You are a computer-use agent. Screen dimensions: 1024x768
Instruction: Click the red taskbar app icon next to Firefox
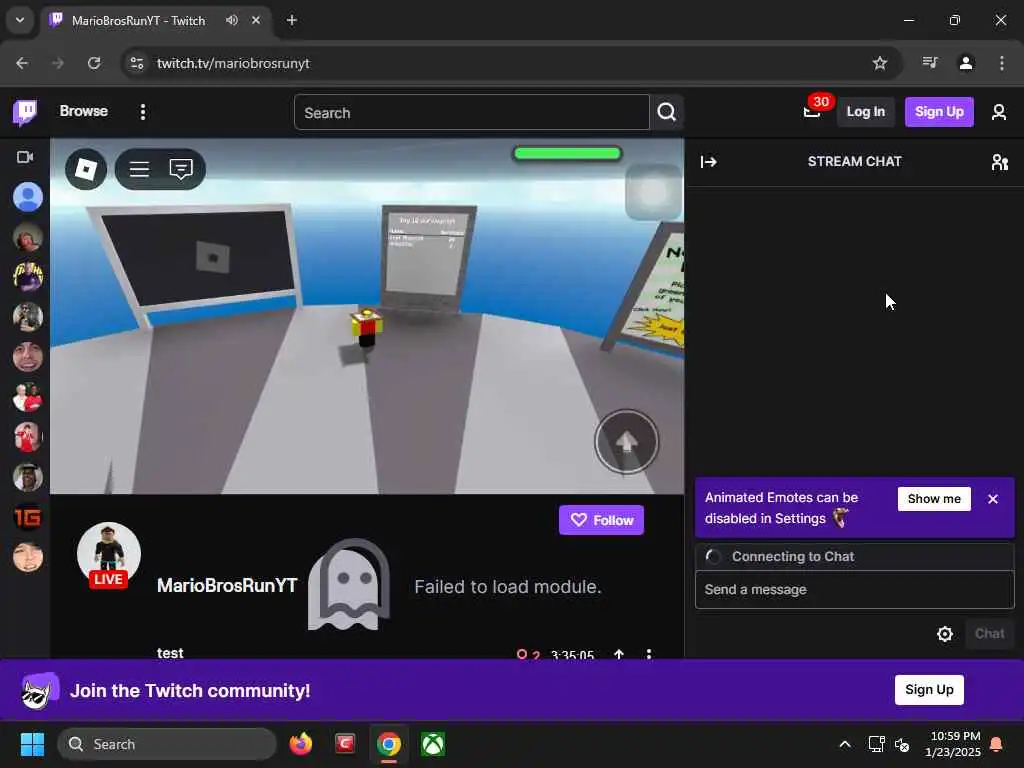point(345,744)
